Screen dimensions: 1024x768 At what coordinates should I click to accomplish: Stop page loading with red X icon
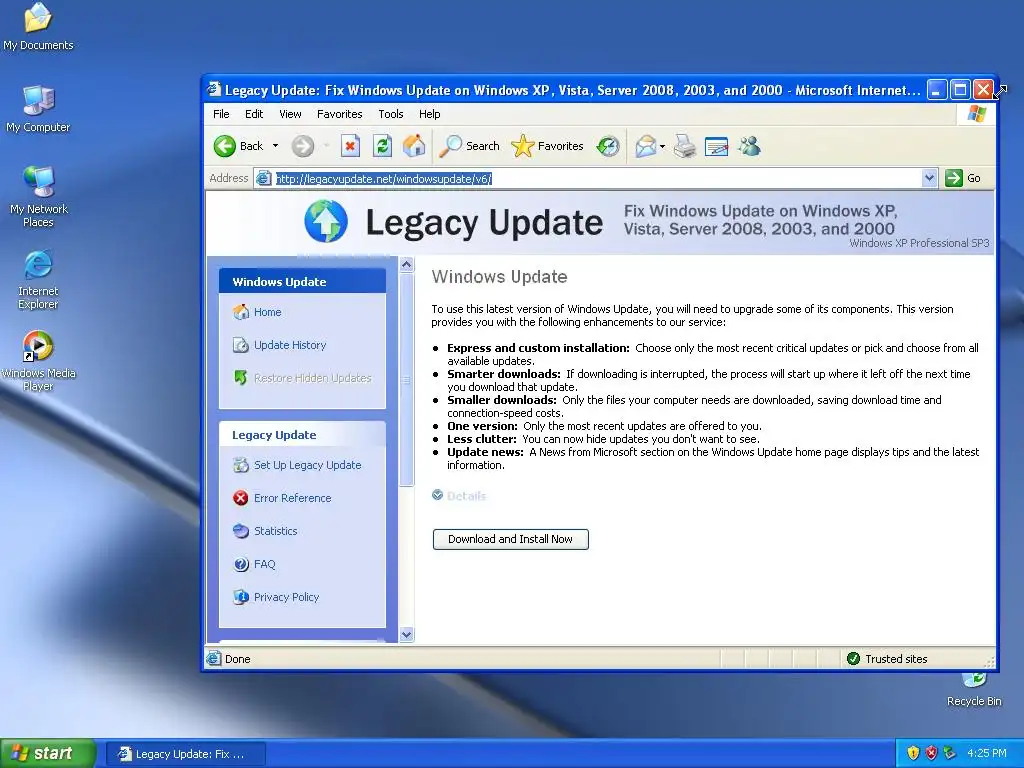point(351,146)
